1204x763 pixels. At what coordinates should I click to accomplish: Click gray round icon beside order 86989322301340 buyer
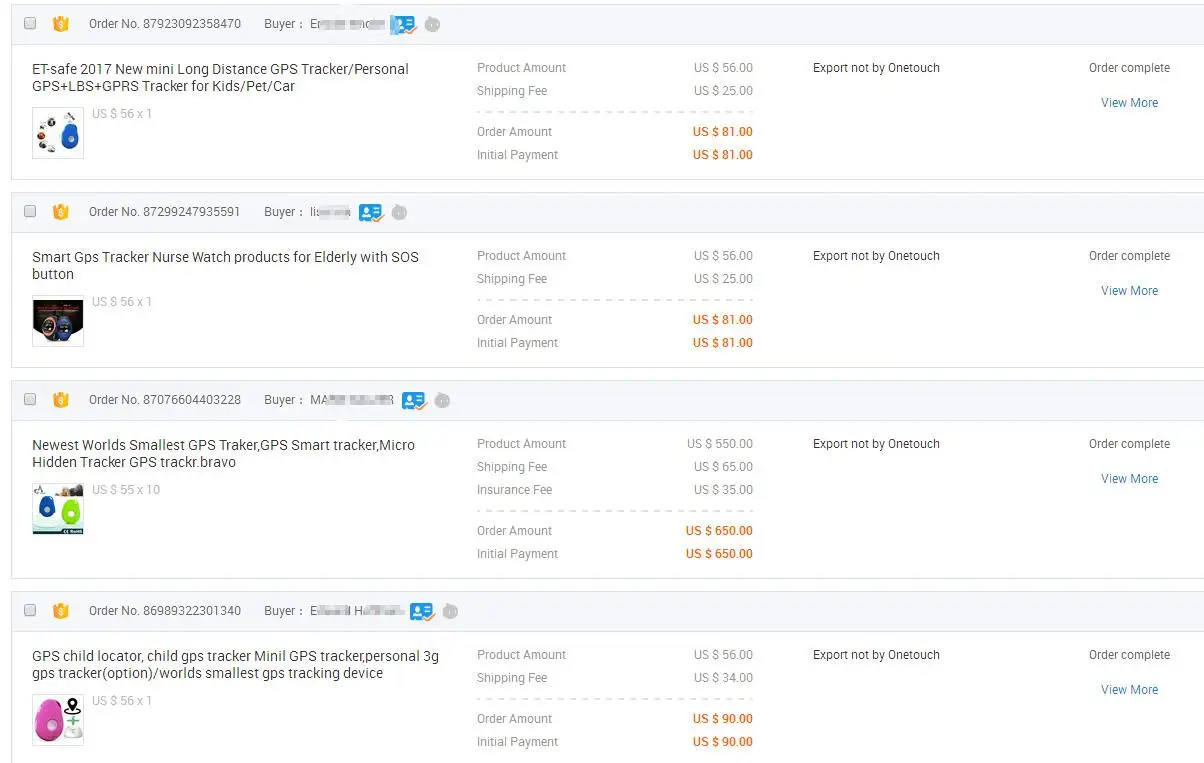[x=450, y=611]
